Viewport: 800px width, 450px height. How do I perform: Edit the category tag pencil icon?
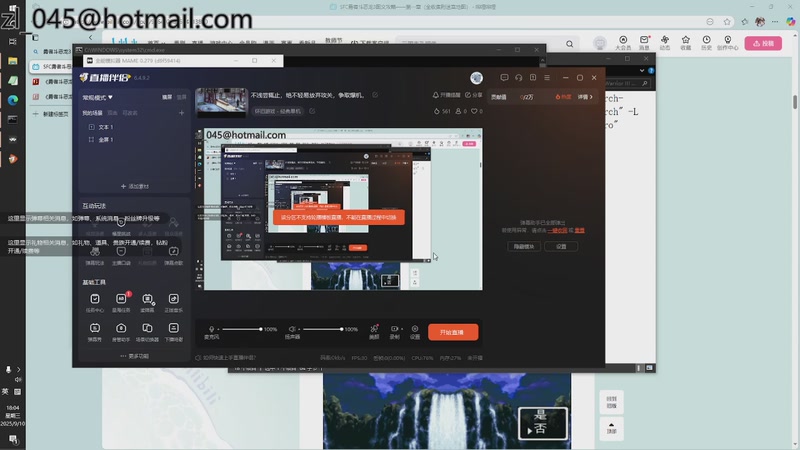[x=312, y=111]
